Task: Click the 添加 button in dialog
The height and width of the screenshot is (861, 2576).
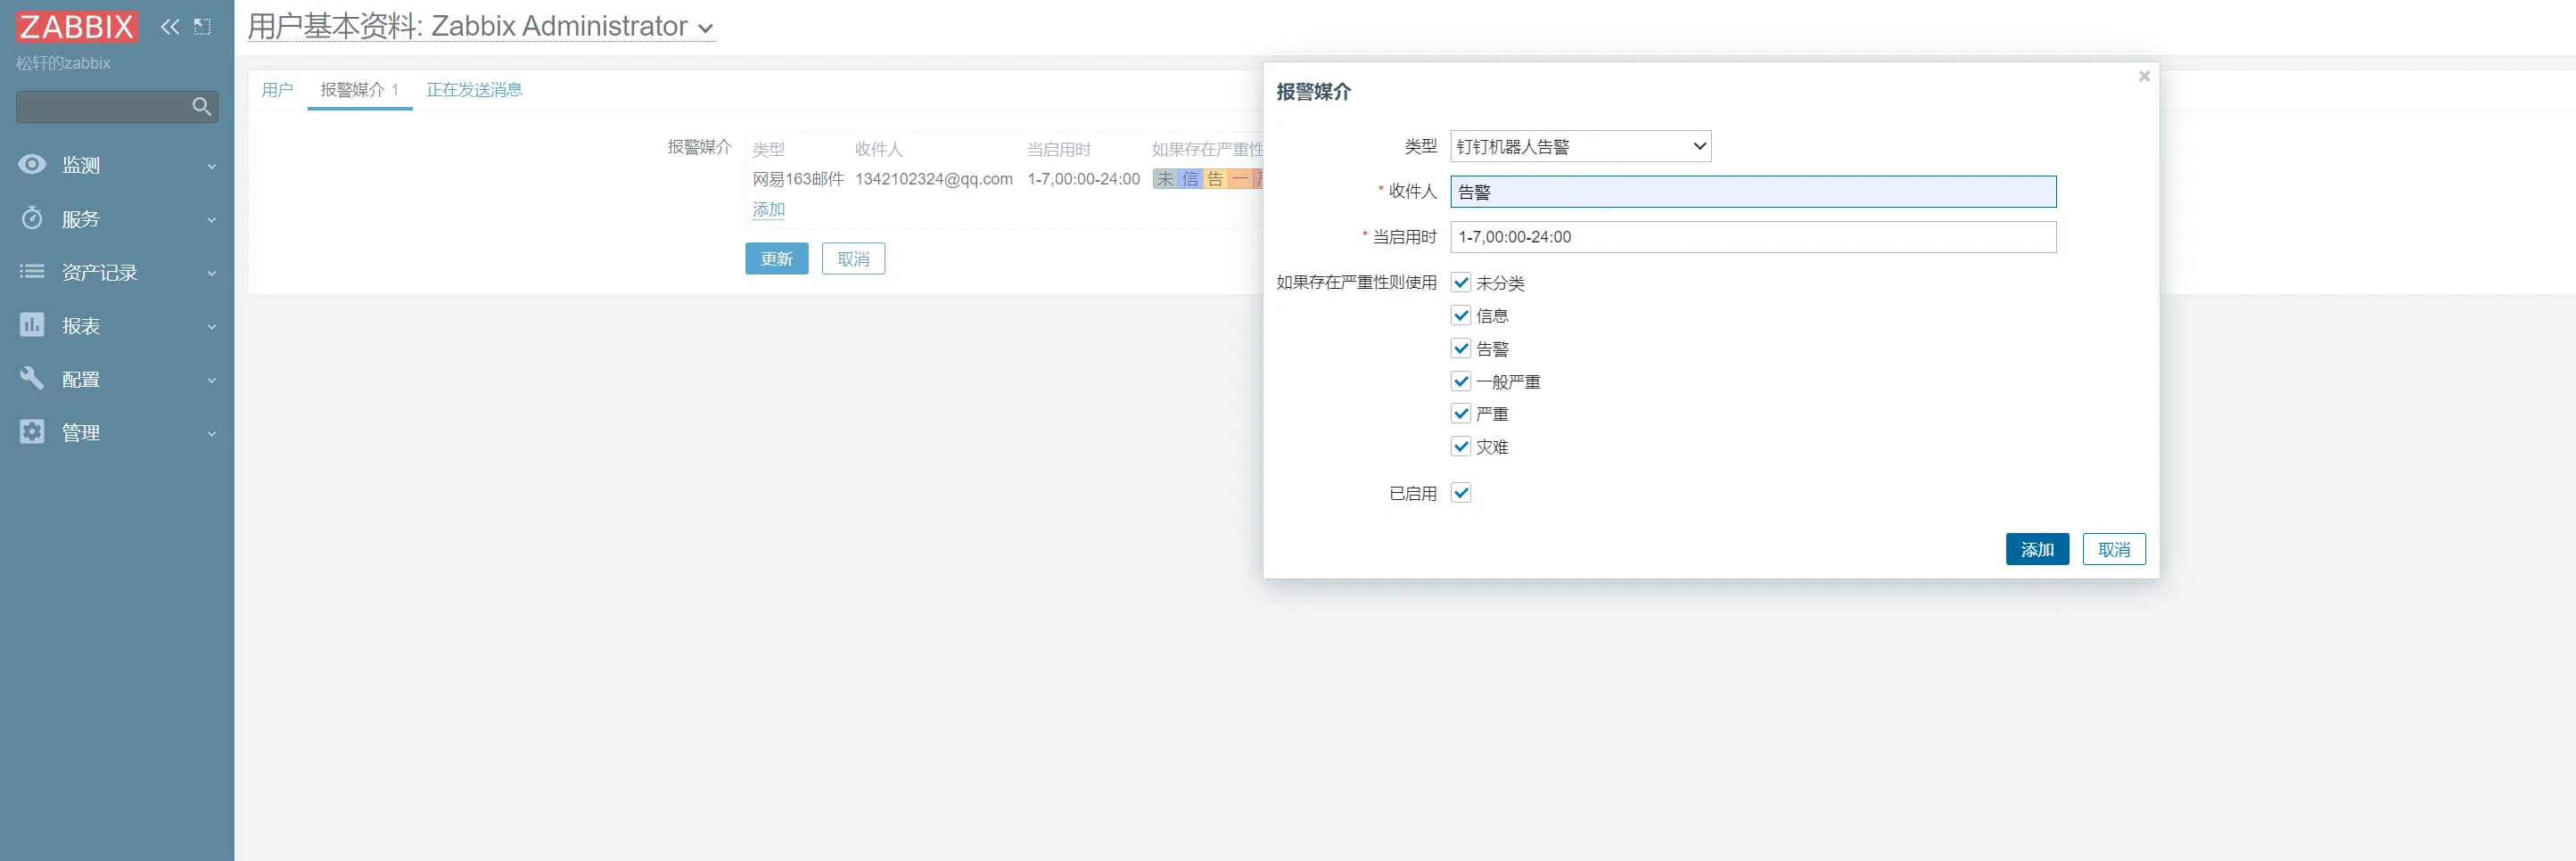Action: pos(2036,550)
